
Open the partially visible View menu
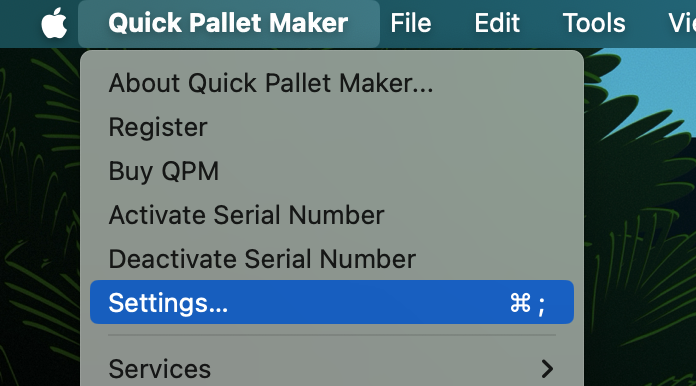click(x=682, y=23)
